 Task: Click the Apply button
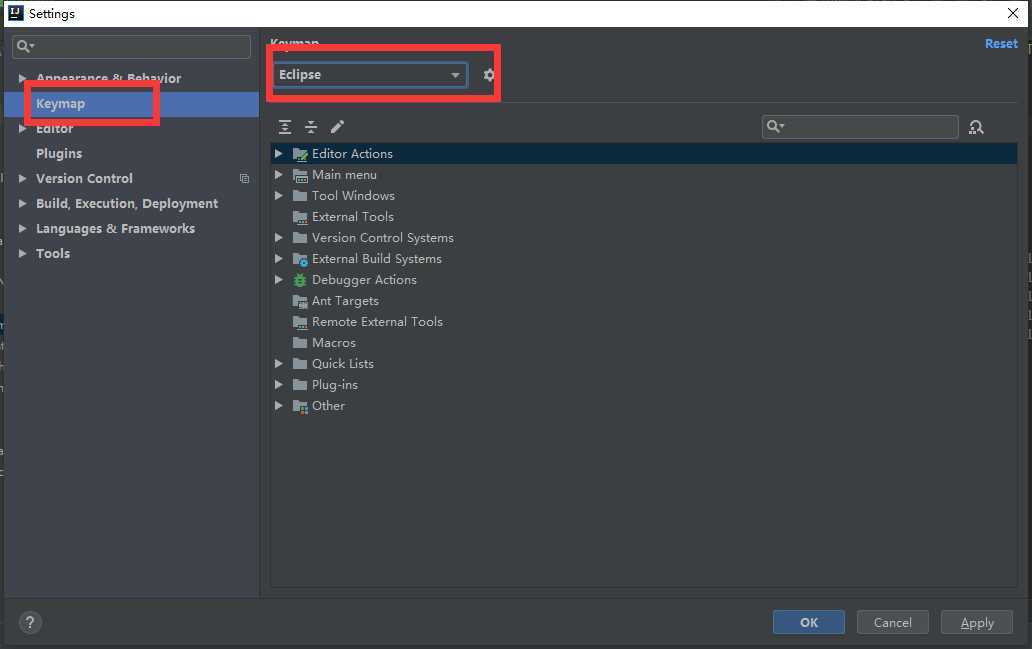tap(977, 622)
